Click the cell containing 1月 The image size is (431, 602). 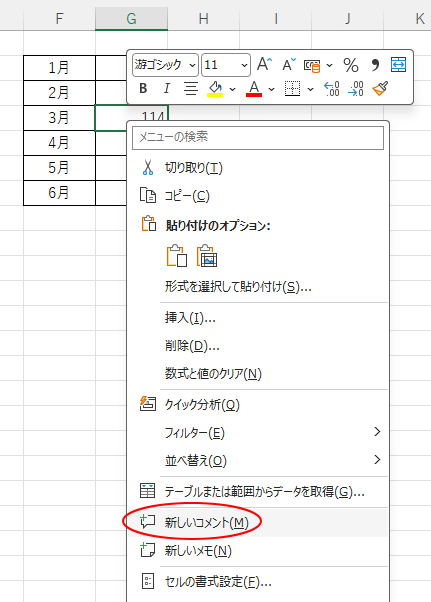59,68
